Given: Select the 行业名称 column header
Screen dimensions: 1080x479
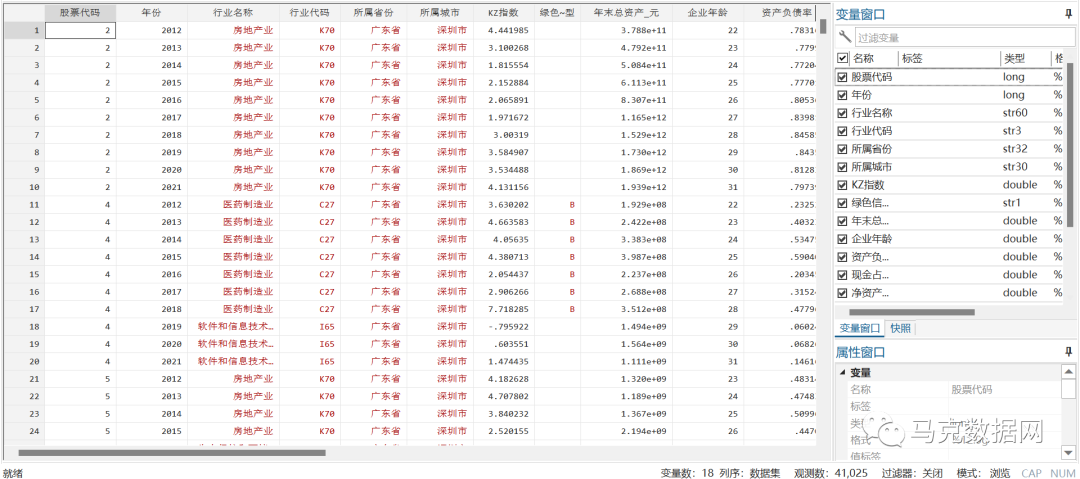Looking at the screenshot, I should [x=233, y=12].
